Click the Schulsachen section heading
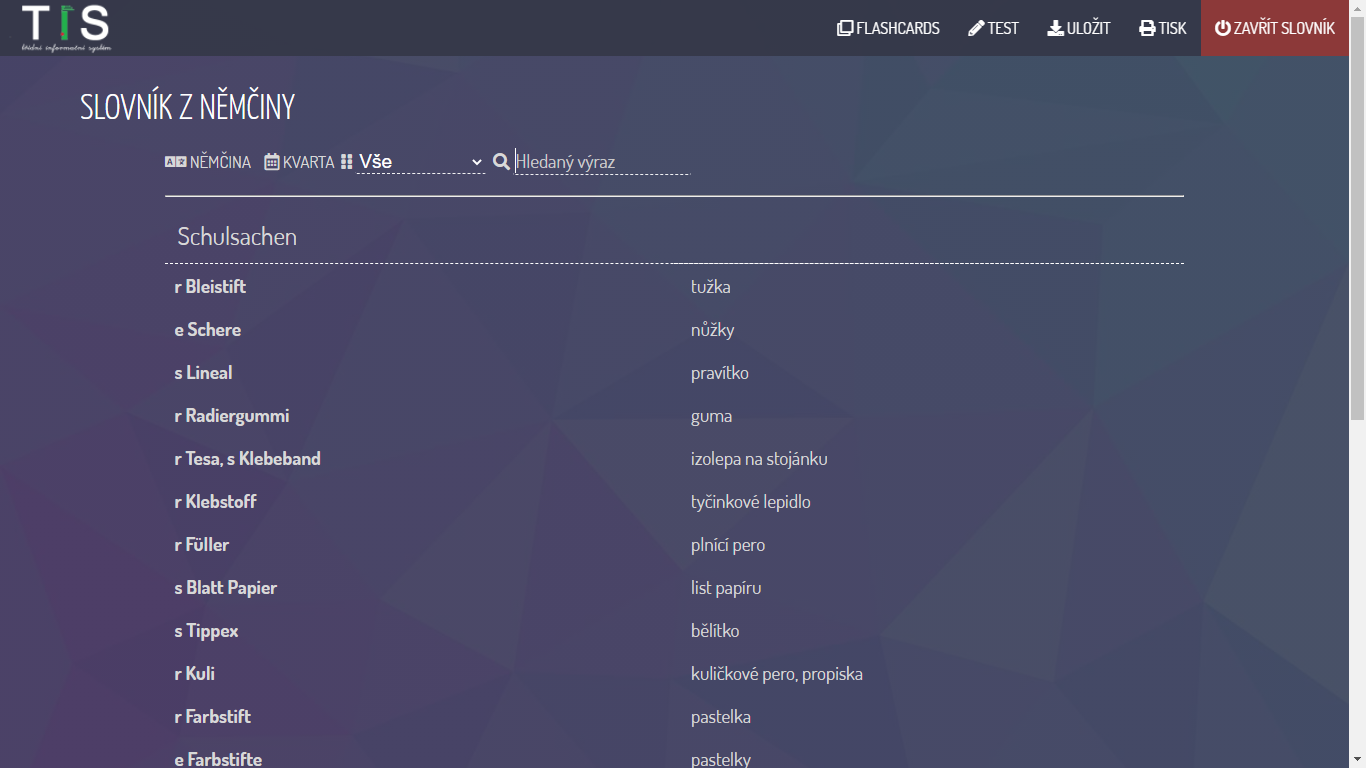This screenshot has height=768, width=1366. [237, 237]
